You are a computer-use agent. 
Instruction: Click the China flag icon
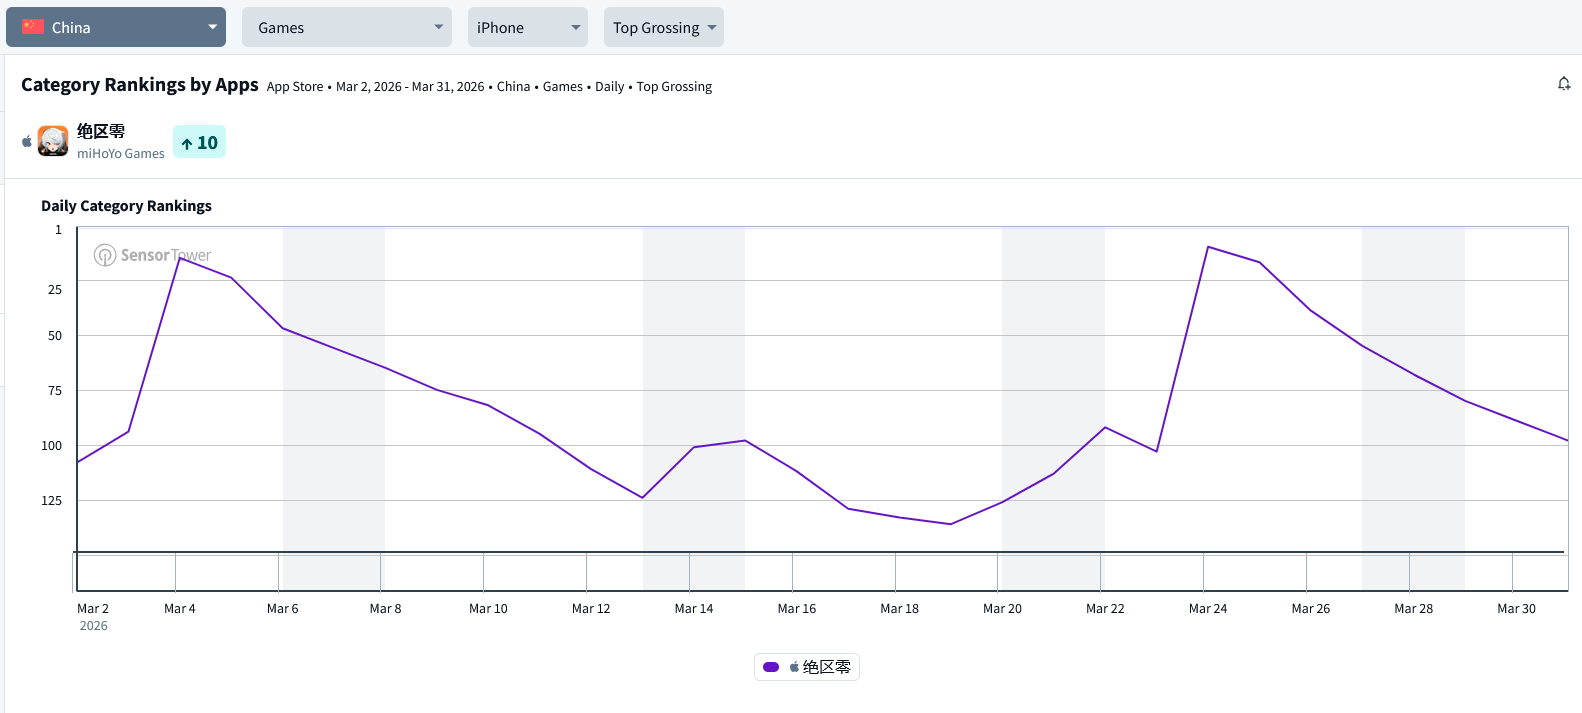point(33,27)
